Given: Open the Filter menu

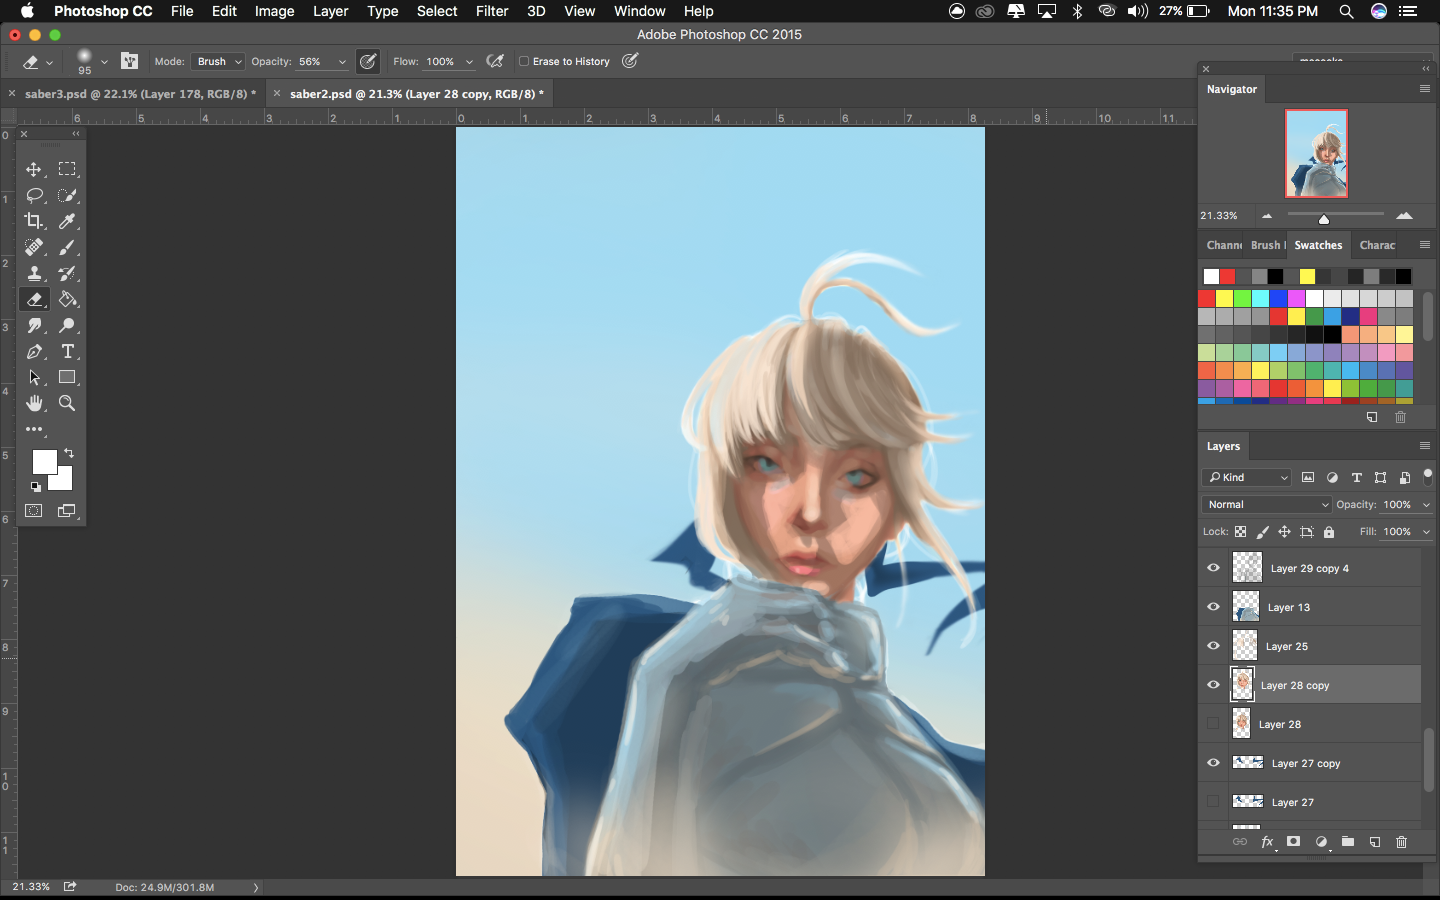Looking at the screenshot, I should click(492, 11).
